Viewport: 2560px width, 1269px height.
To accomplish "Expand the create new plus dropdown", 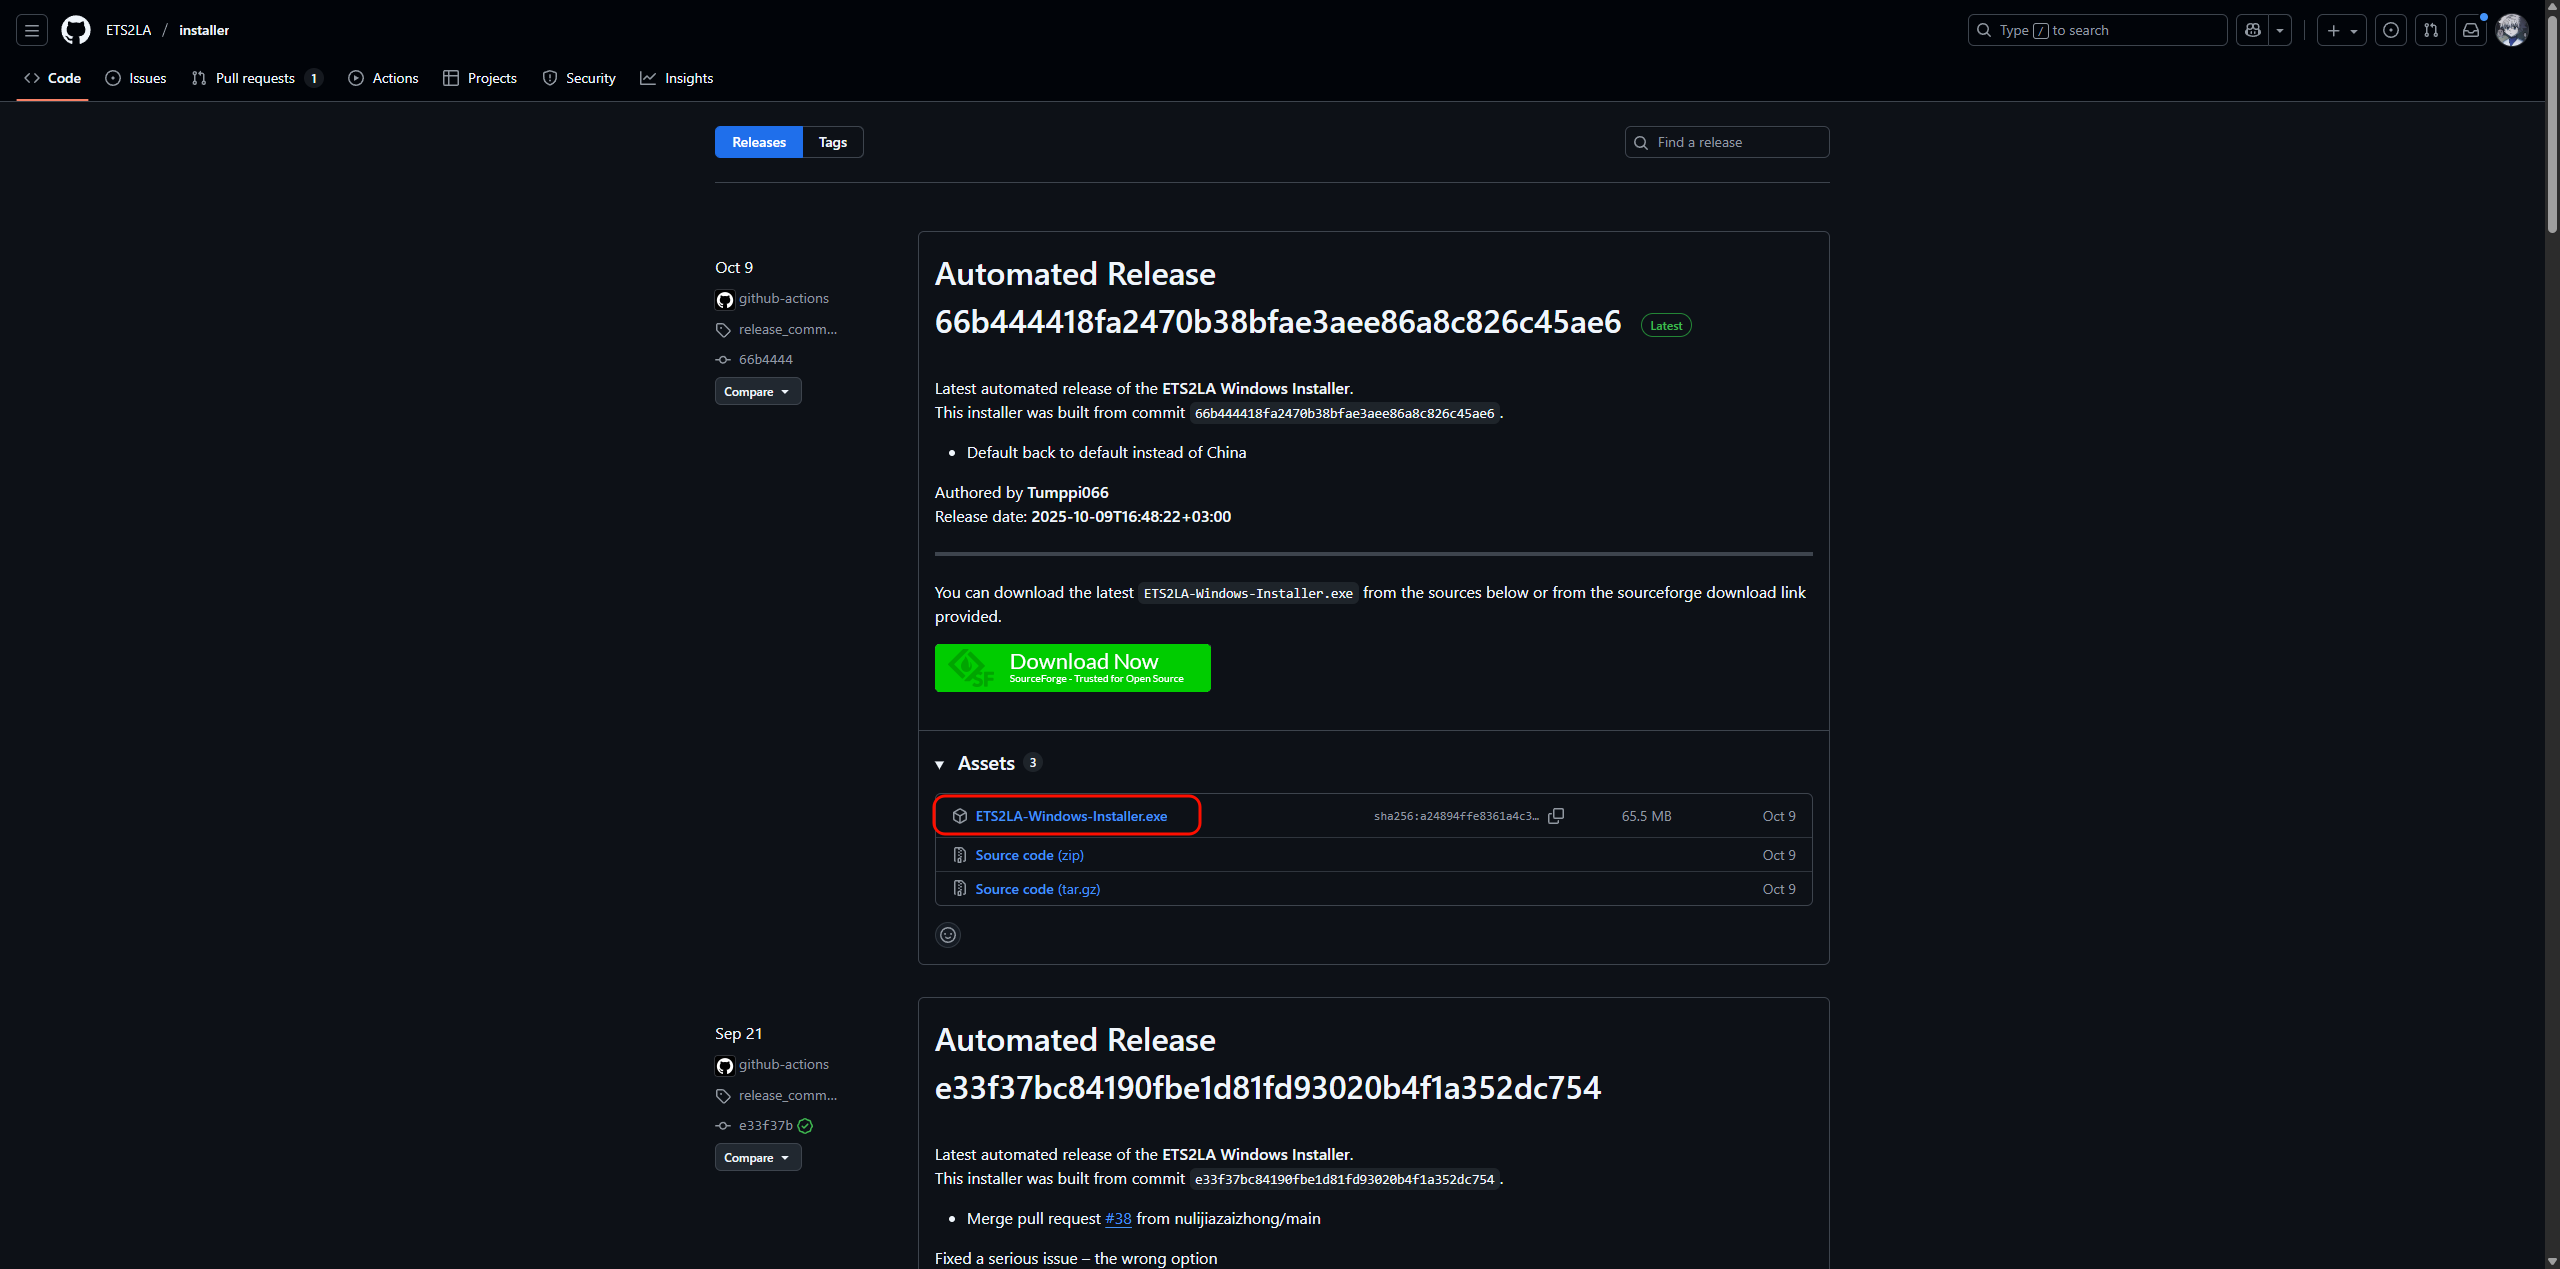I will click(x=2342, y=30).
